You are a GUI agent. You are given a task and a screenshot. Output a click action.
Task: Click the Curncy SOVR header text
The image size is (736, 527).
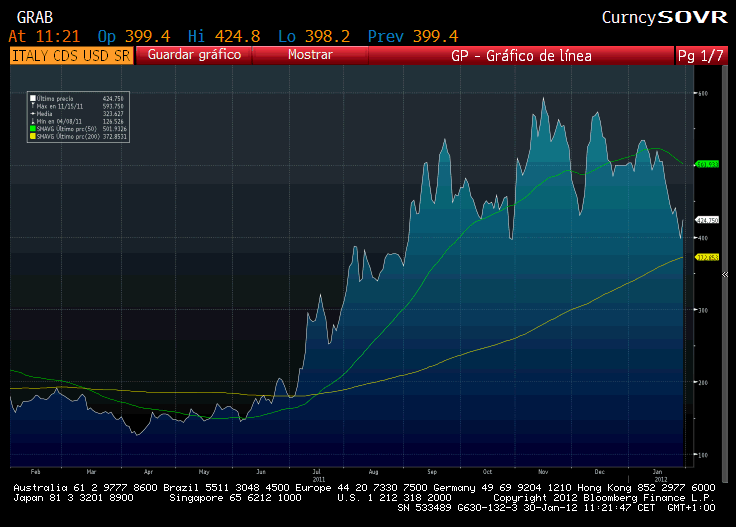664,18
